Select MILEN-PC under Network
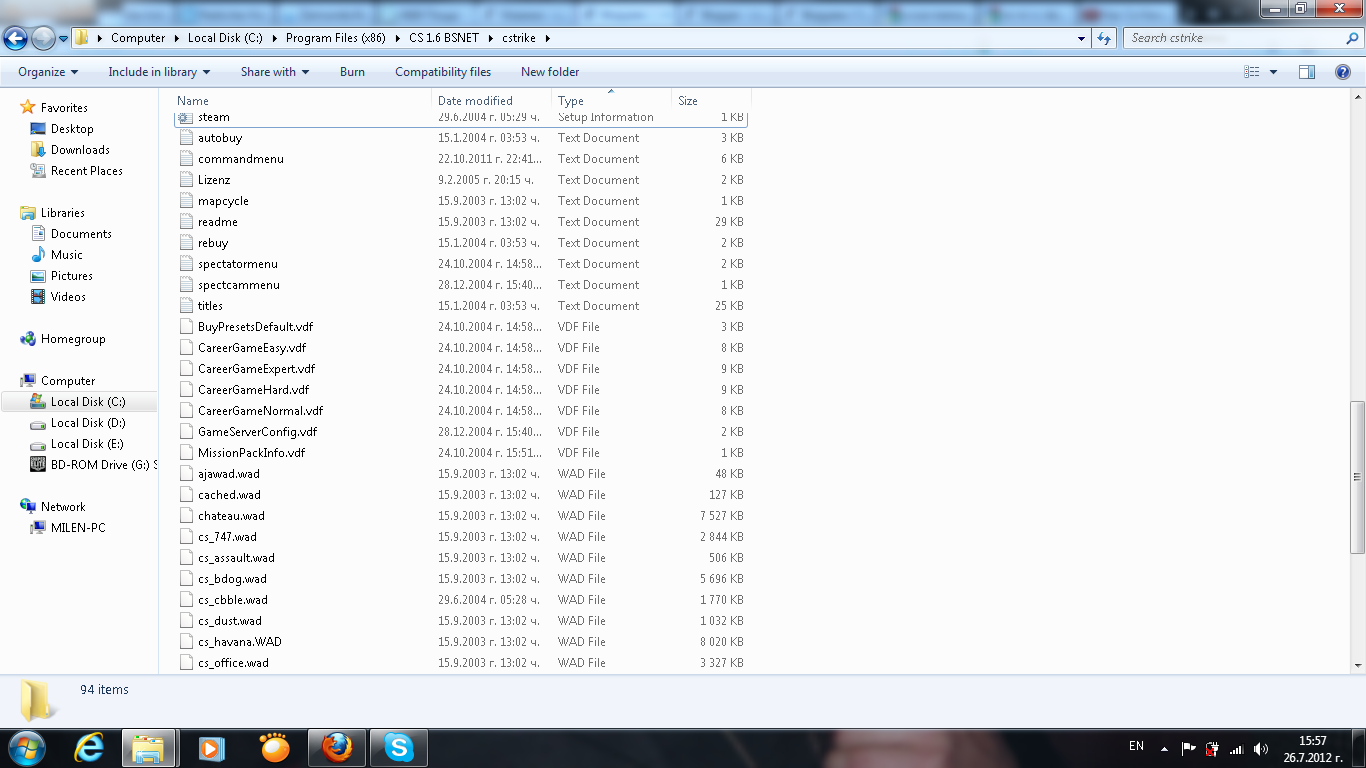 pyautogui.click(x=78, y=528)
